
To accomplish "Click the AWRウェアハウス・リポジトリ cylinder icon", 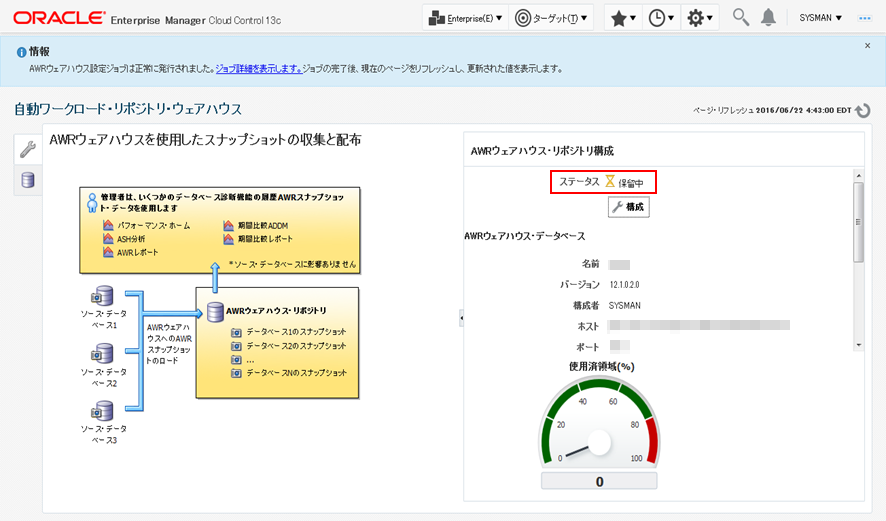I will pos(215,311).
